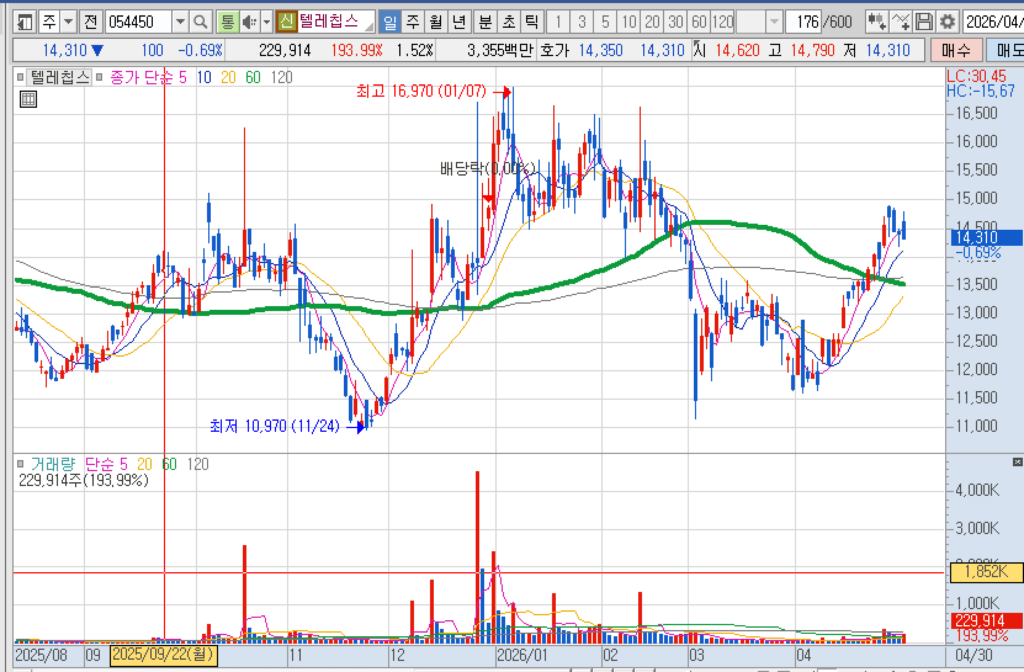Click the 거래량 volume legend label
The height and width of the screenshot is (672, 1024).
53,464
